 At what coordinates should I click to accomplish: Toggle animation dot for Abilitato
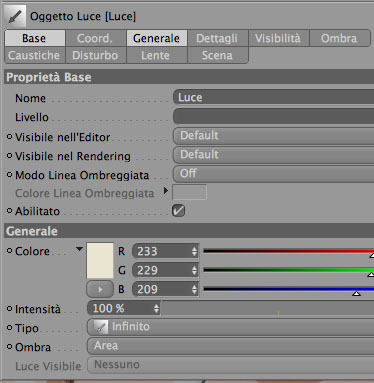[x=9, y=211]
